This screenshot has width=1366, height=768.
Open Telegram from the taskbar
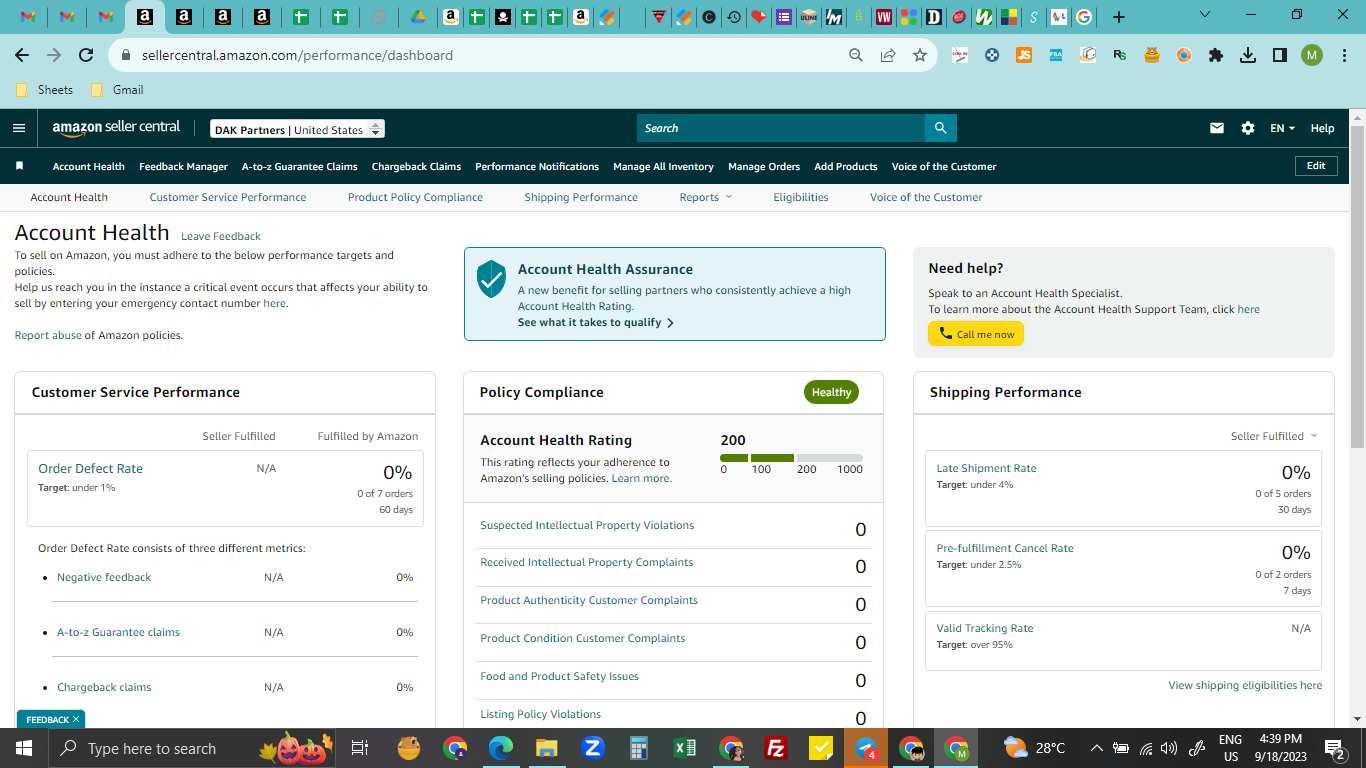(866, 748)
